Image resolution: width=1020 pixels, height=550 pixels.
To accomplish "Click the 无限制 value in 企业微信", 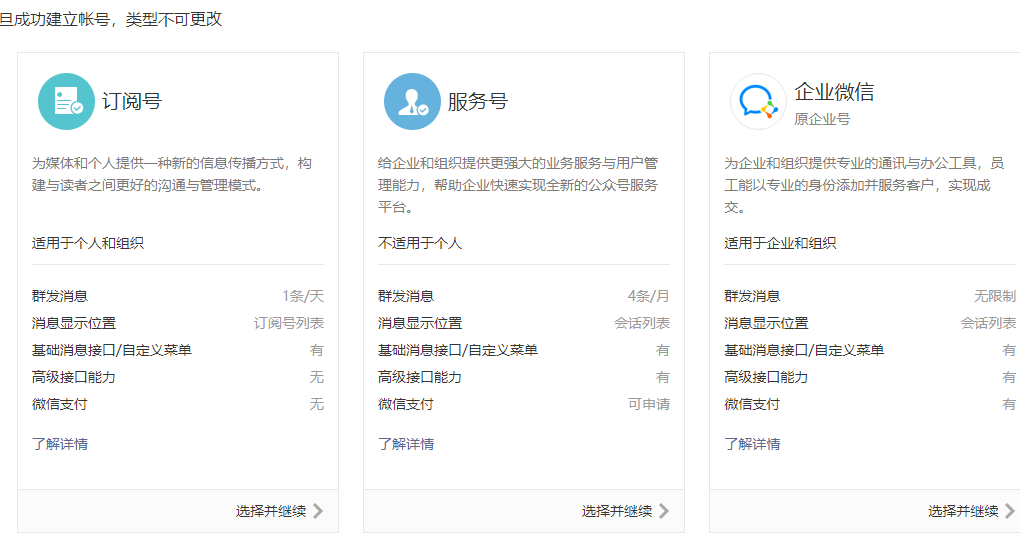I will click(x=995, y=296).
